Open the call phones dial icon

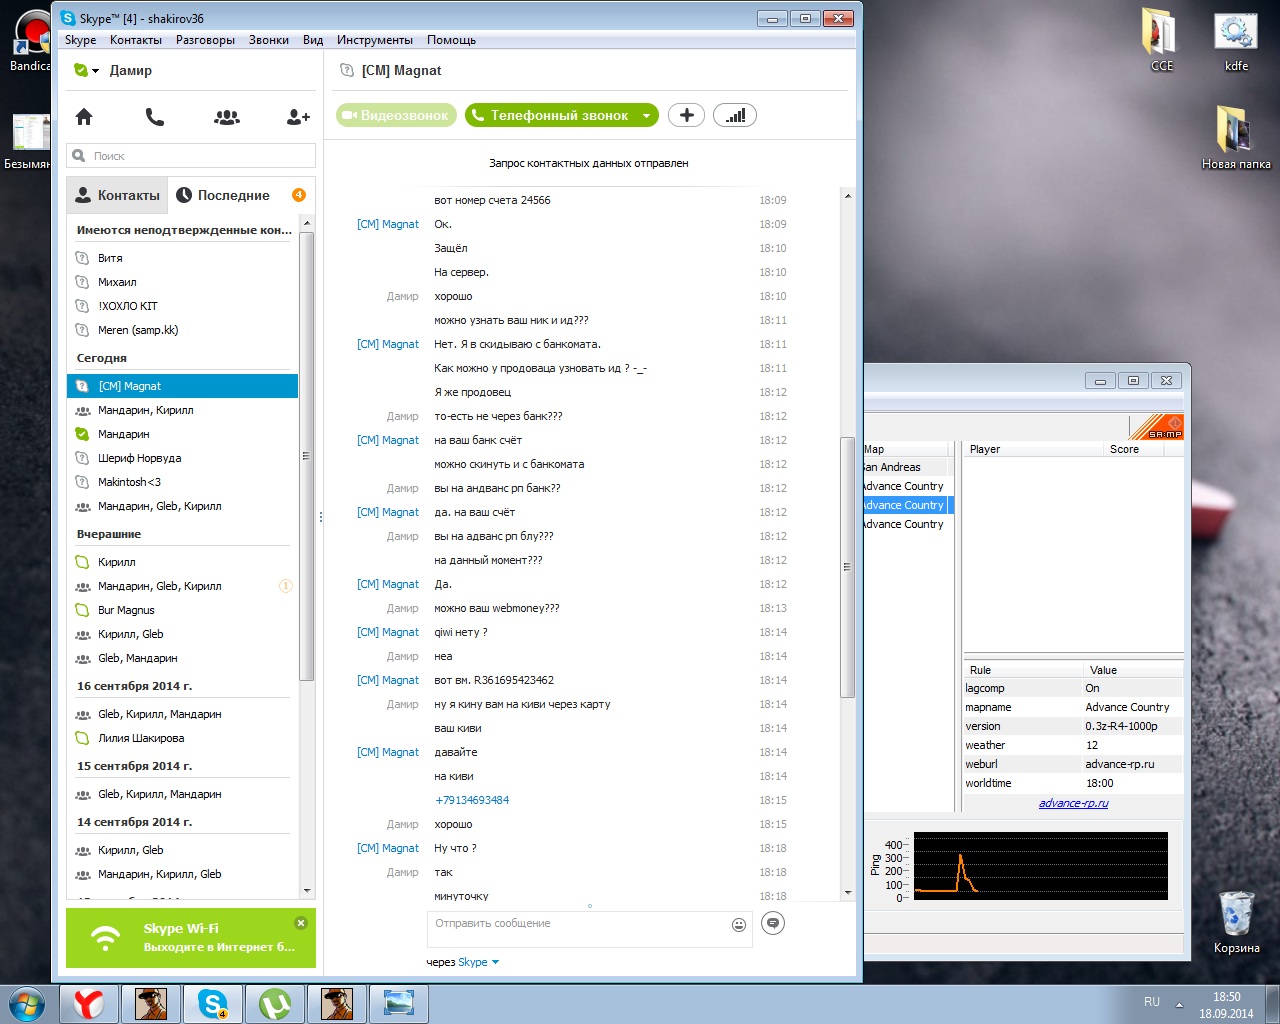pos(155,117)
